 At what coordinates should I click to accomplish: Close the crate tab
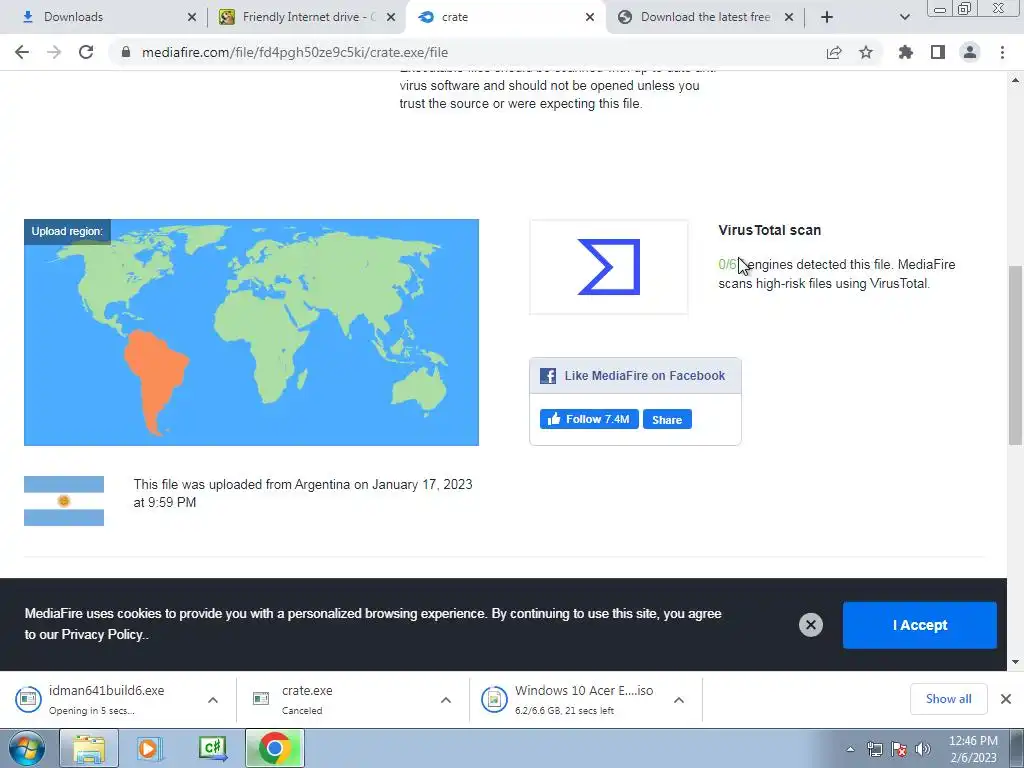[590, 17]
